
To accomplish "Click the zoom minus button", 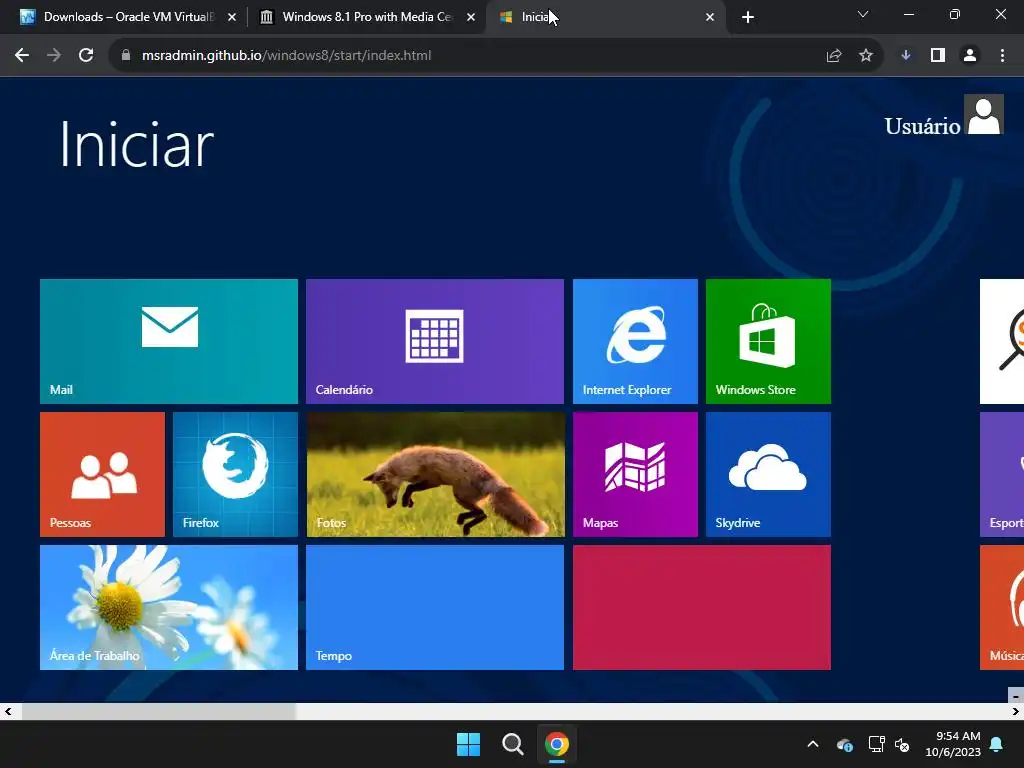I will pyautogui.click(x=1016, y=695).
